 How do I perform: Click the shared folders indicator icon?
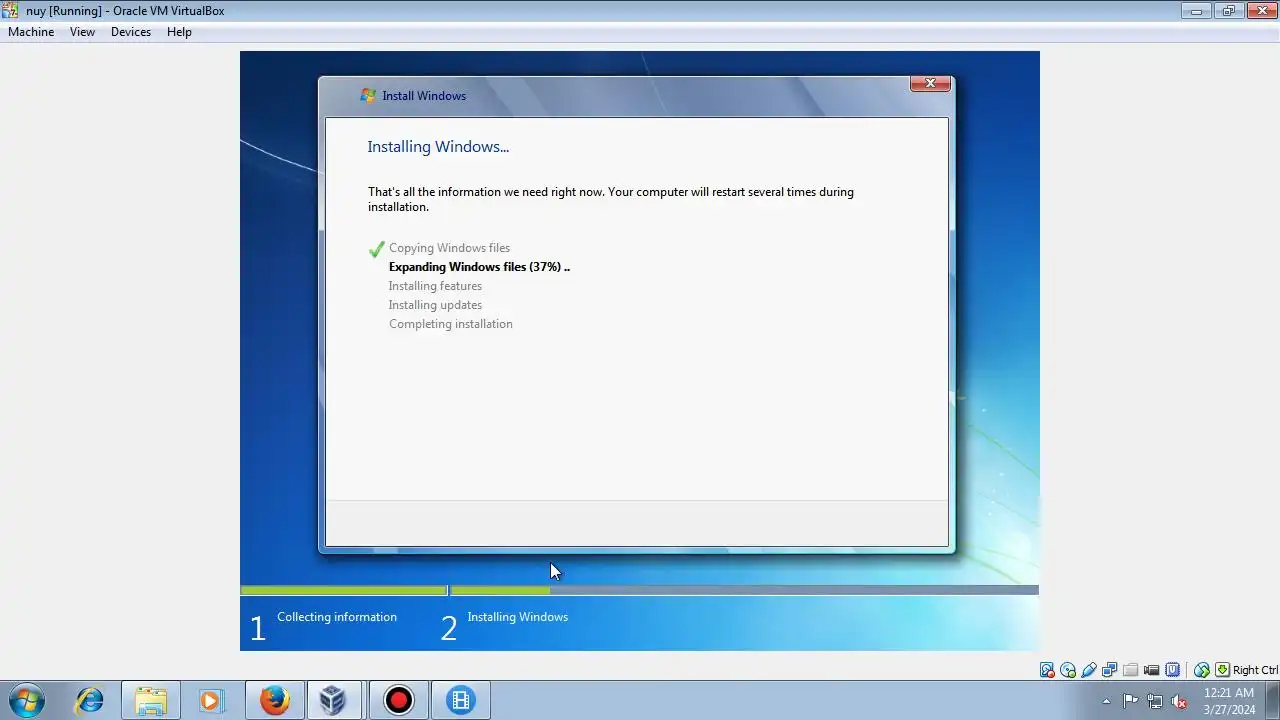[x=1131, y=670]
